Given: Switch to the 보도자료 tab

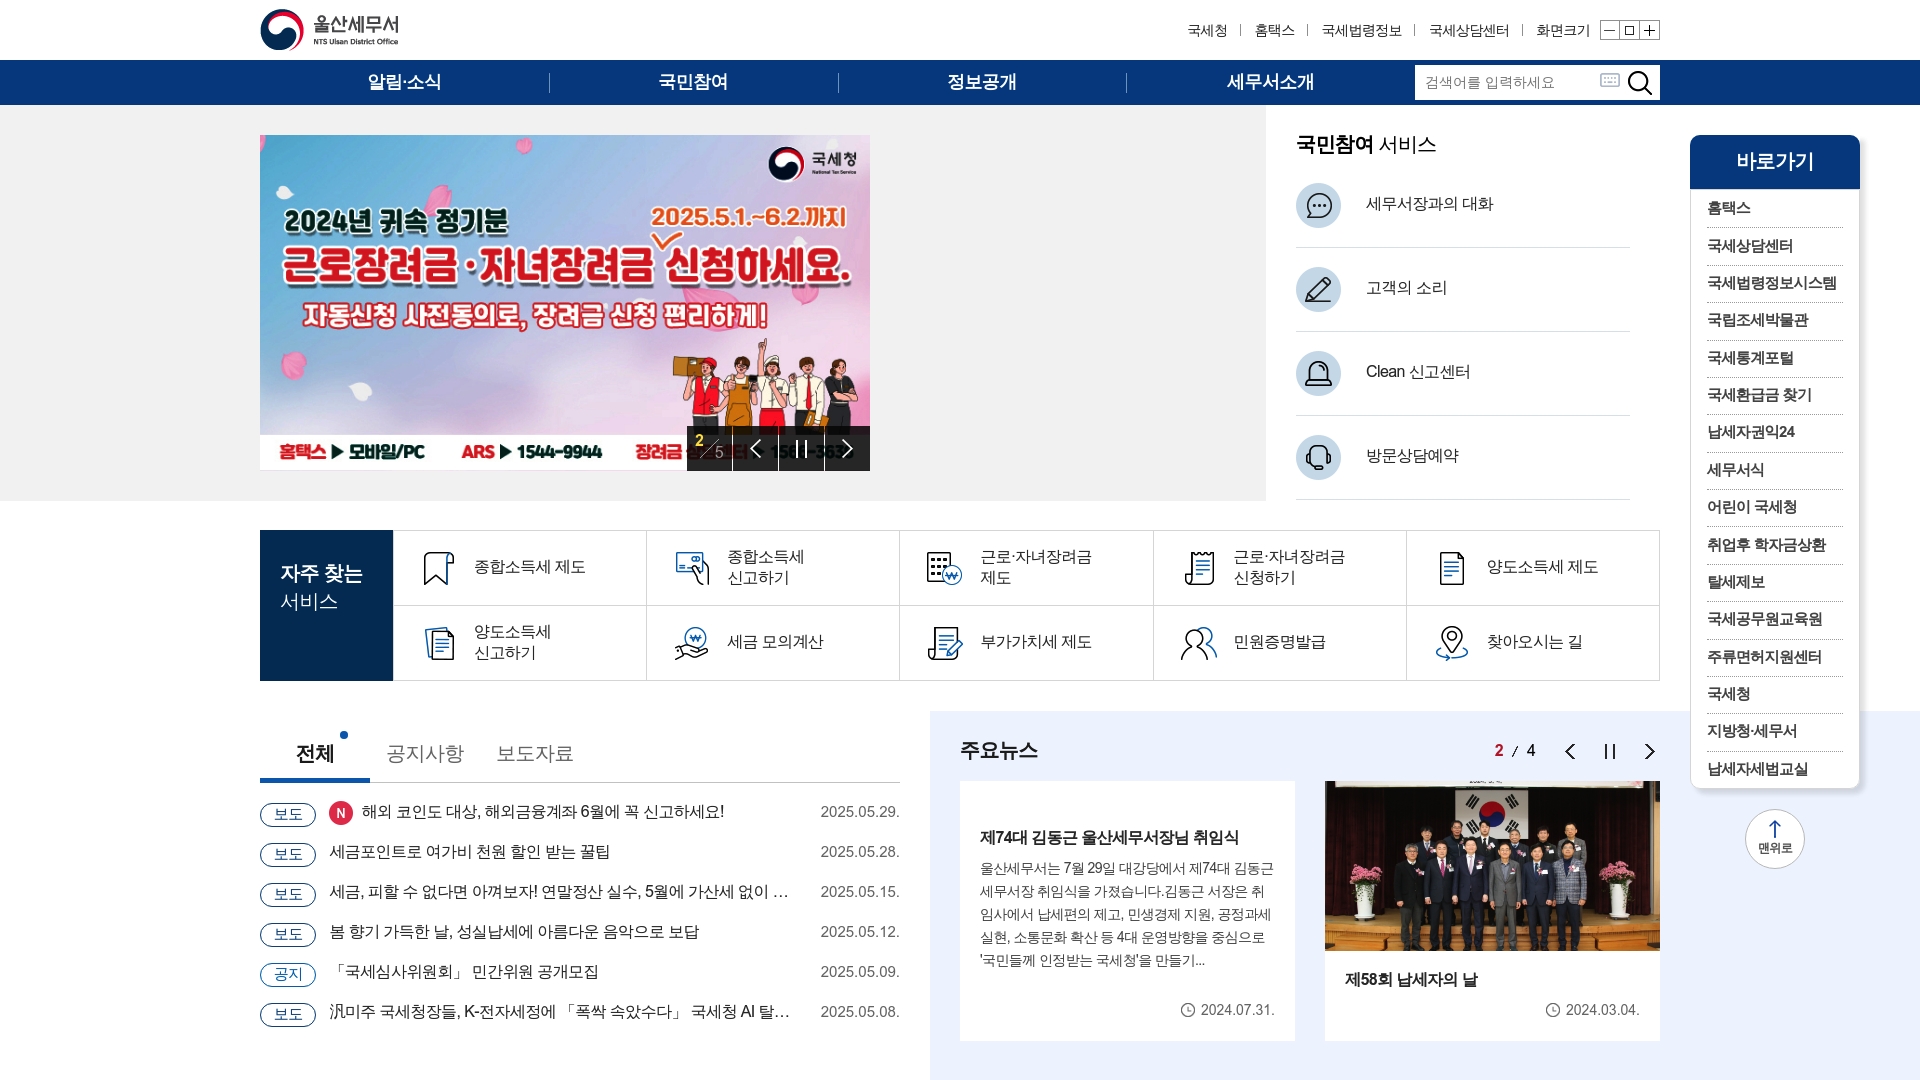Looking at the screenshot, I should click(535, 754).
